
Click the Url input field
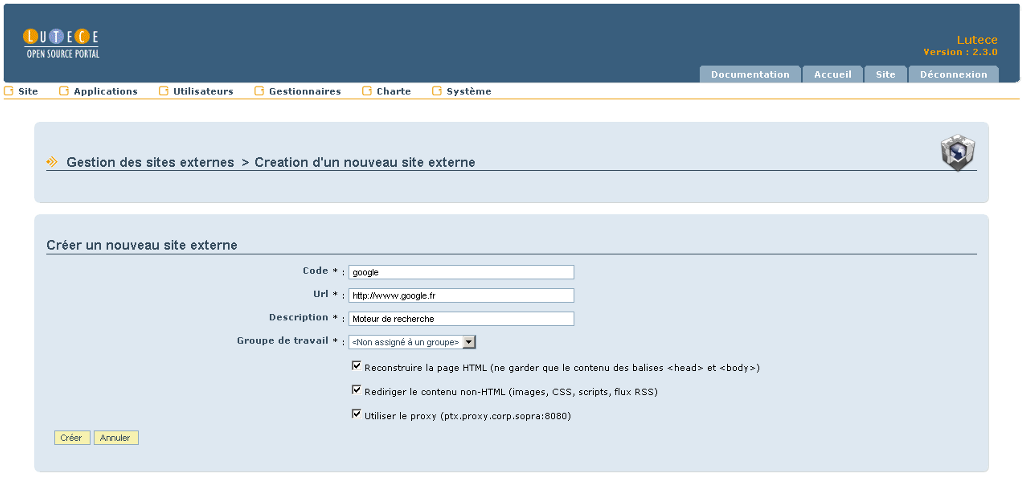(x=461, y=295)
